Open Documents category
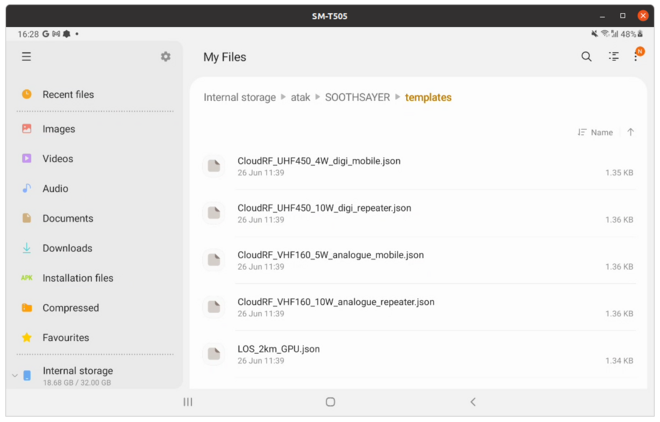 pos(95,218)
